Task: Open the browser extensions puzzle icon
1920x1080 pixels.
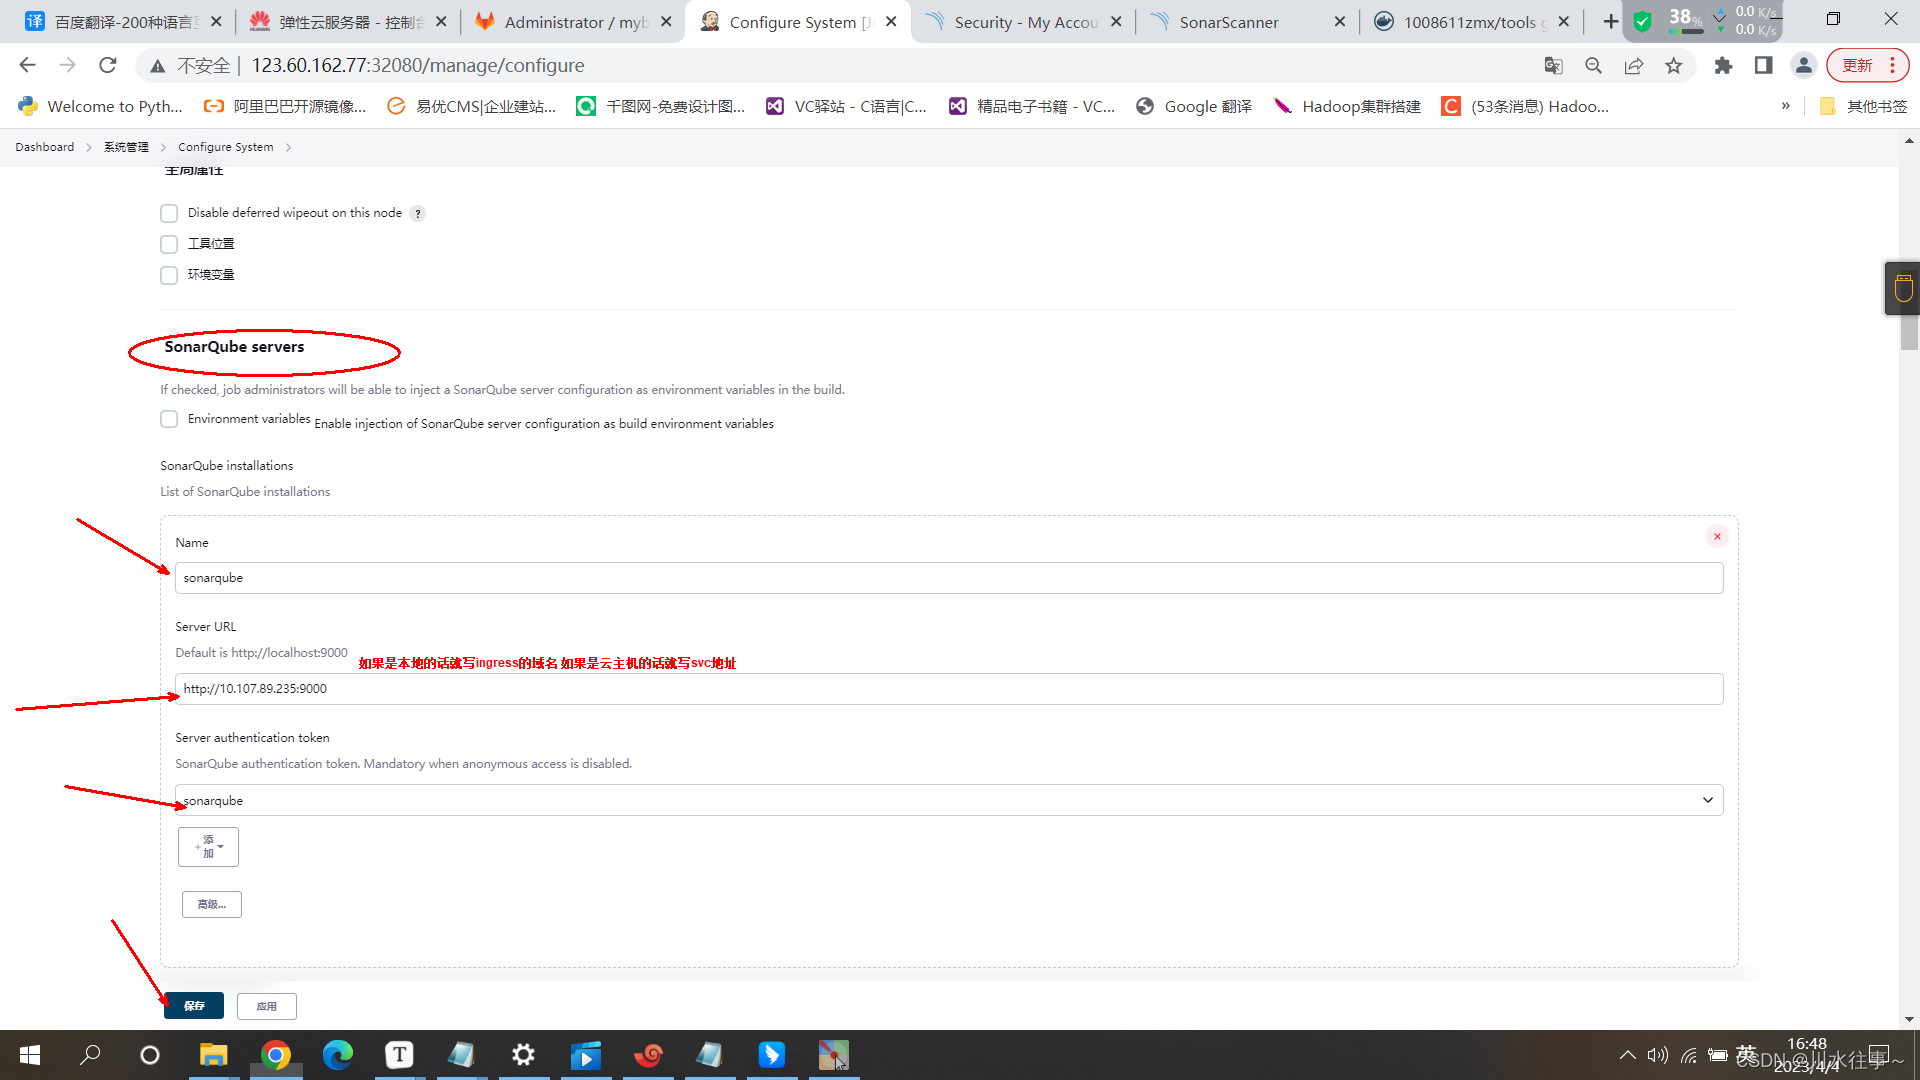Action: 1723,66
